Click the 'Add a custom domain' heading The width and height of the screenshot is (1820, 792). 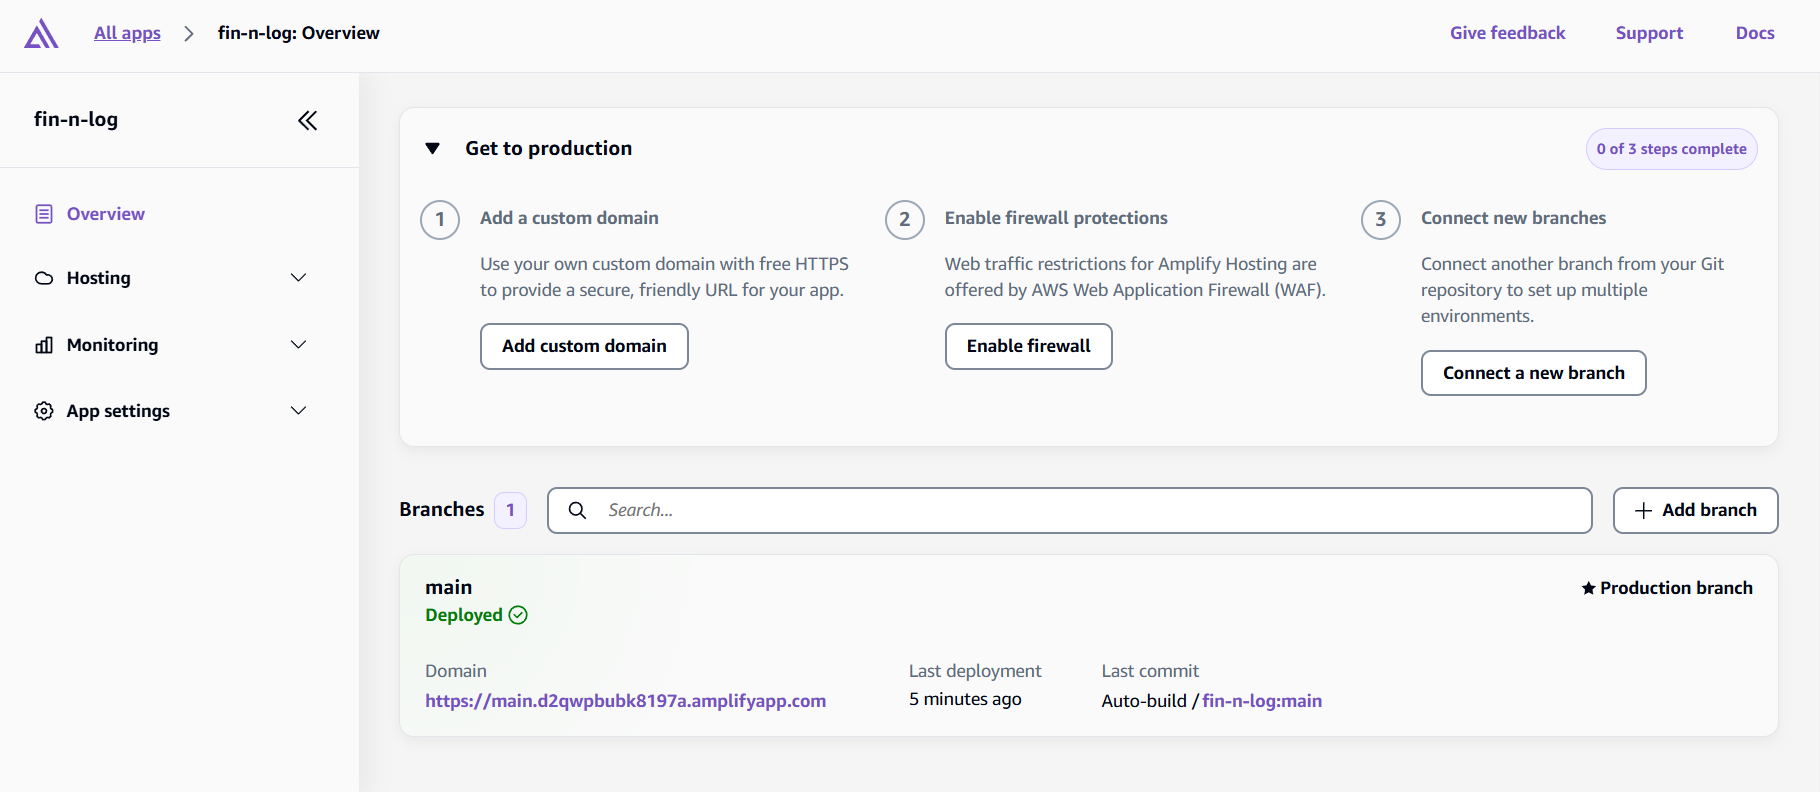[x=569, y=218]
